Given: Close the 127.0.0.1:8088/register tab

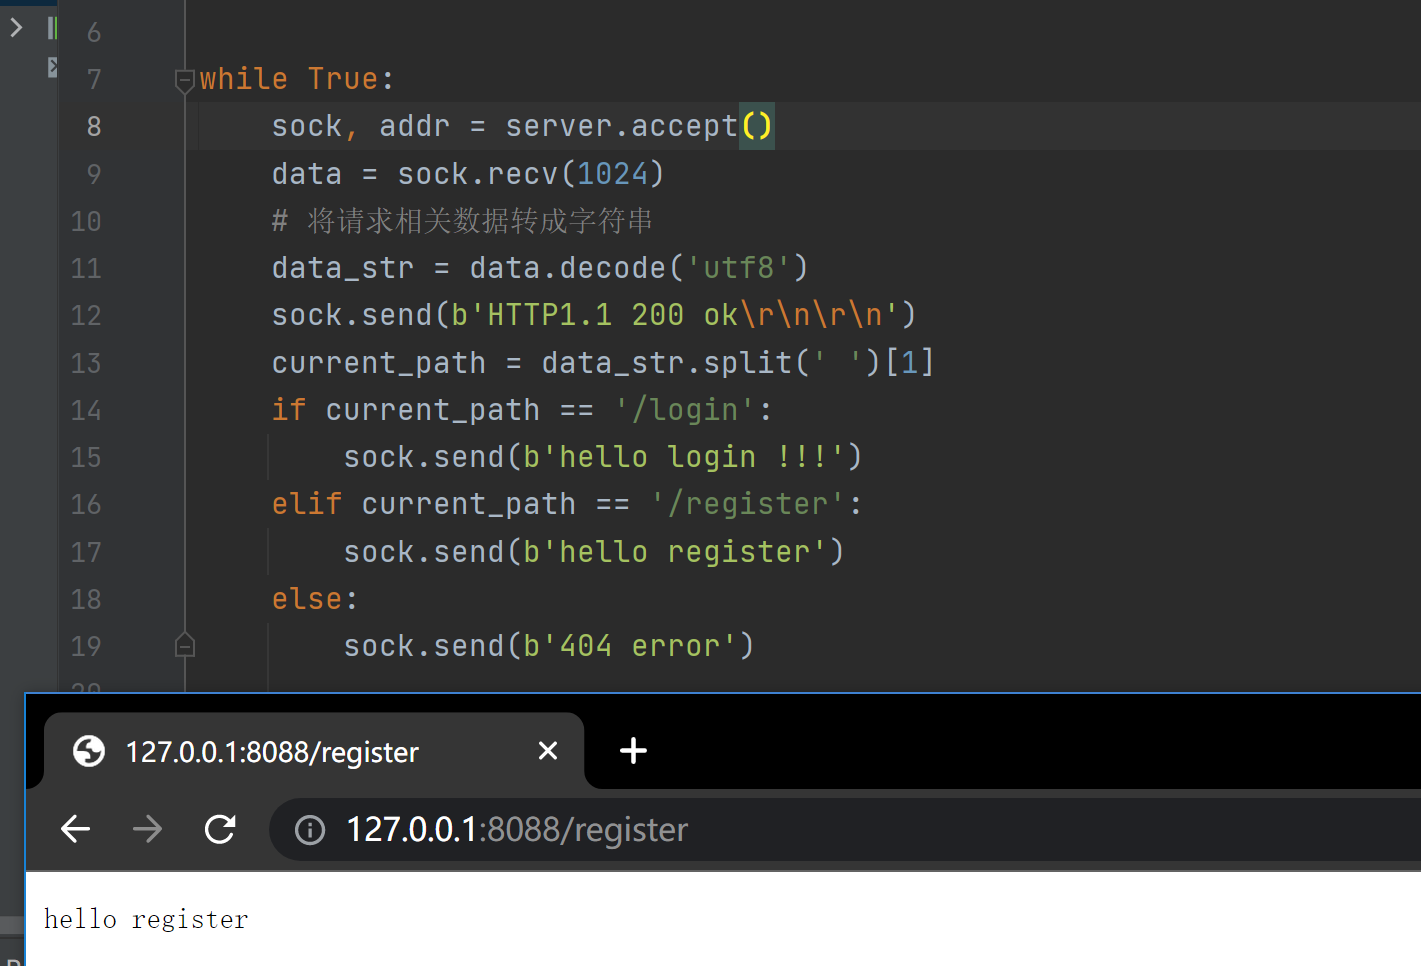Looking at the screenshot, I should click(548, 751).
